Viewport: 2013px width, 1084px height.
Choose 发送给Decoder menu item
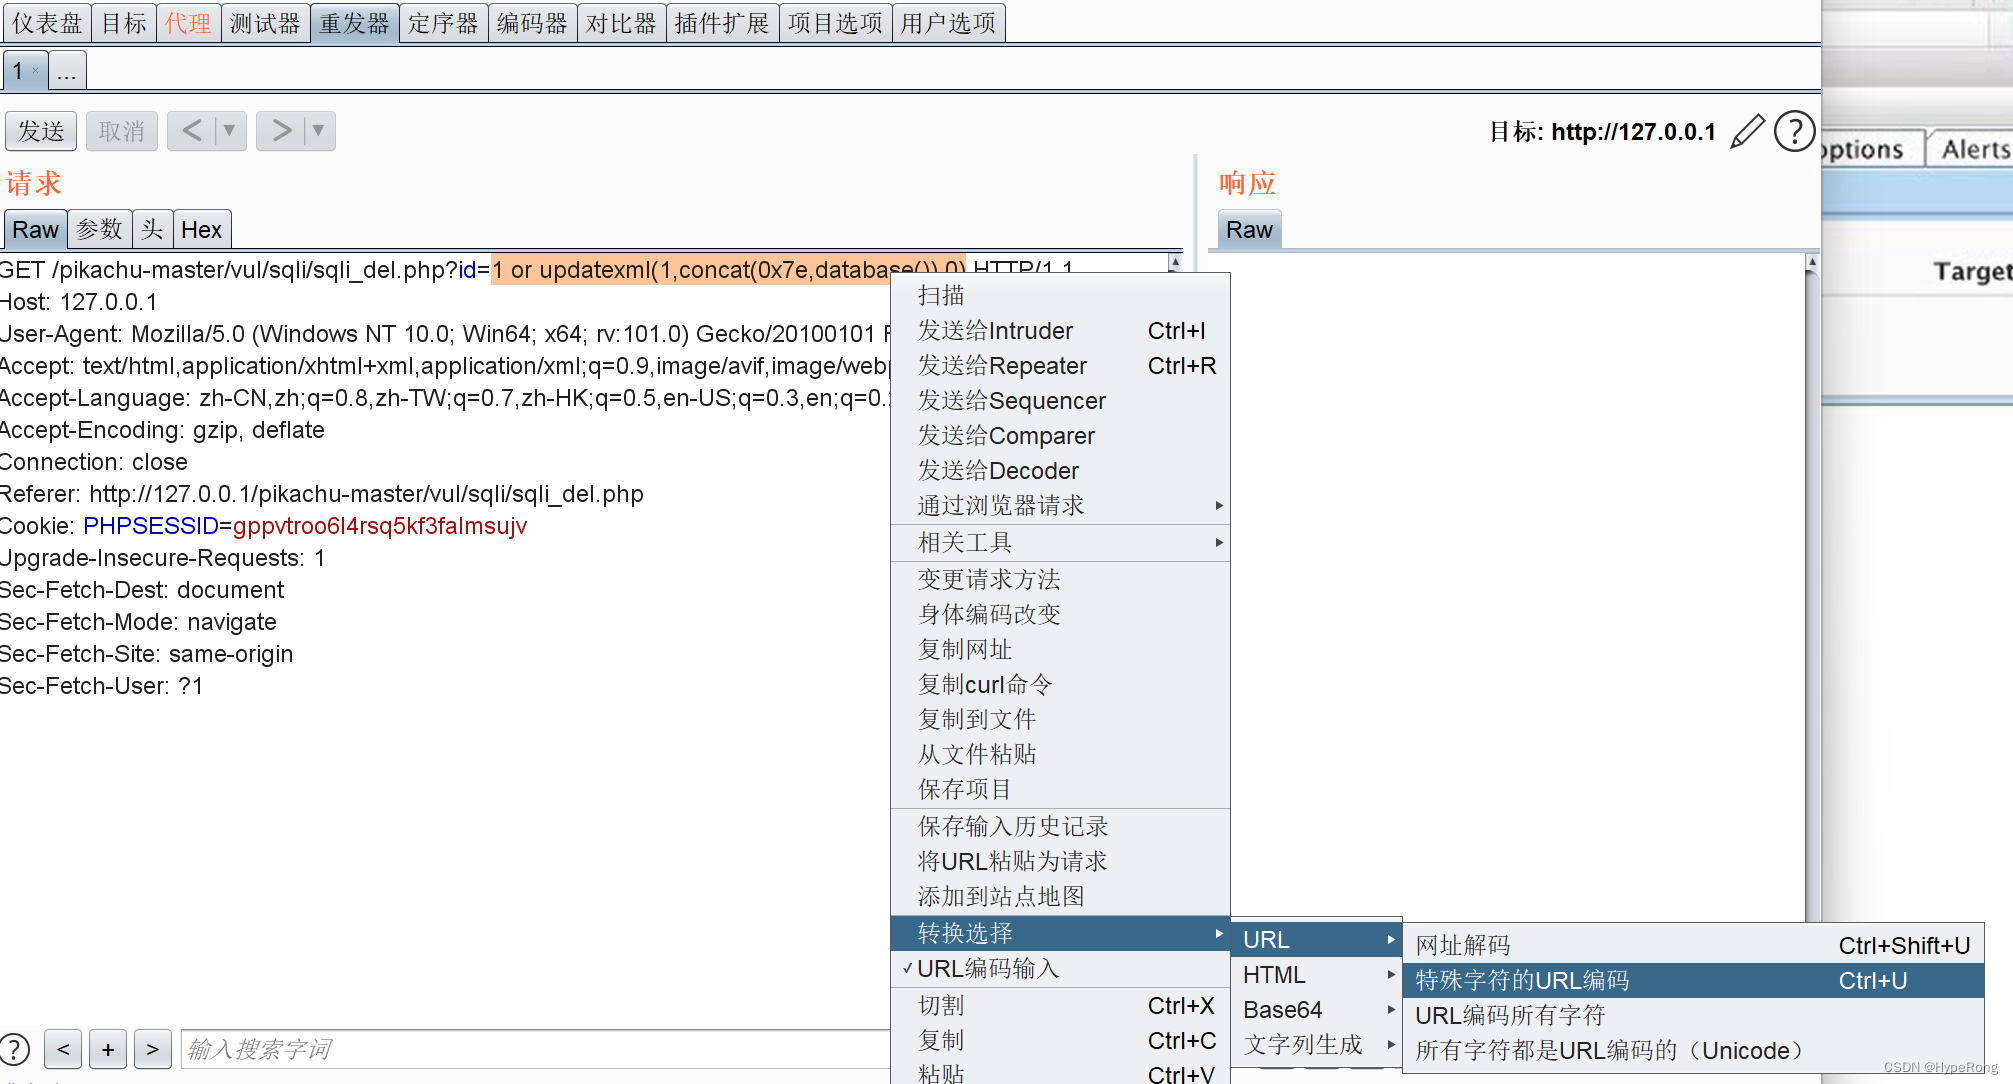pos(1060,471)
